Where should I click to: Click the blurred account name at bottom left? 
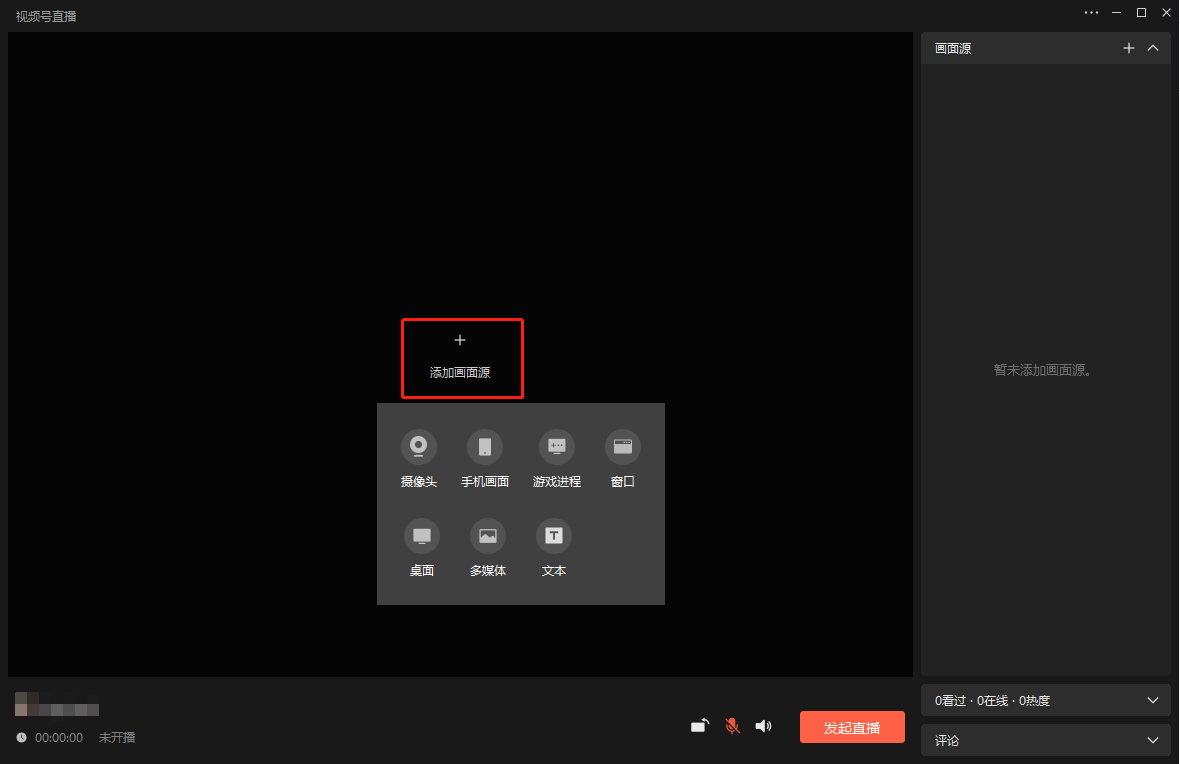57,707
